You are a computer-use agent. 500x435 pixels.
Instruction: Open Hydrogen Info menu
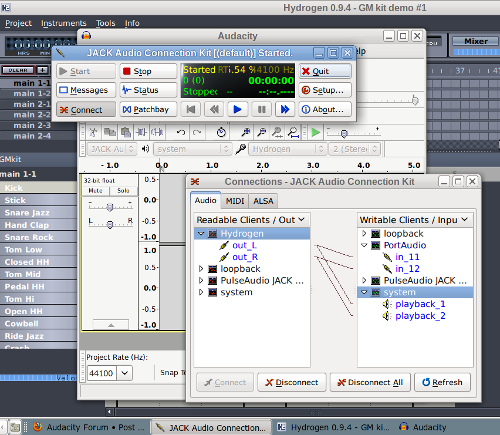click(132, 23)
